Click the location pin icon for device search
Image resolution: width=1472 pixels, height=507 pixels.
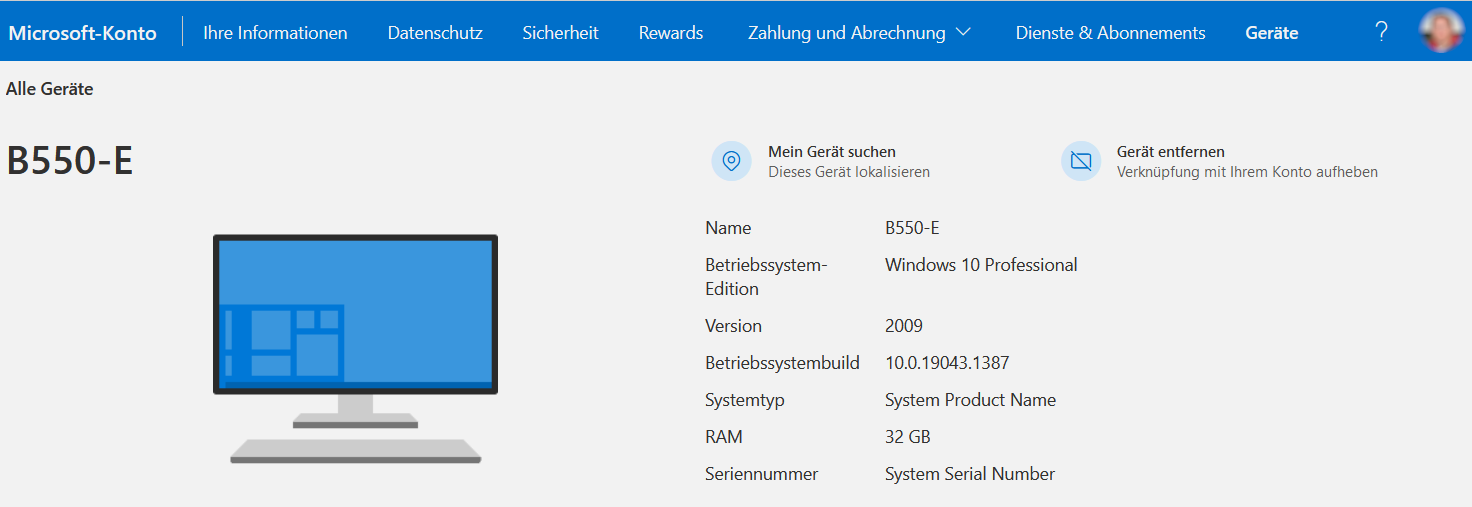[x=731, y=161]
